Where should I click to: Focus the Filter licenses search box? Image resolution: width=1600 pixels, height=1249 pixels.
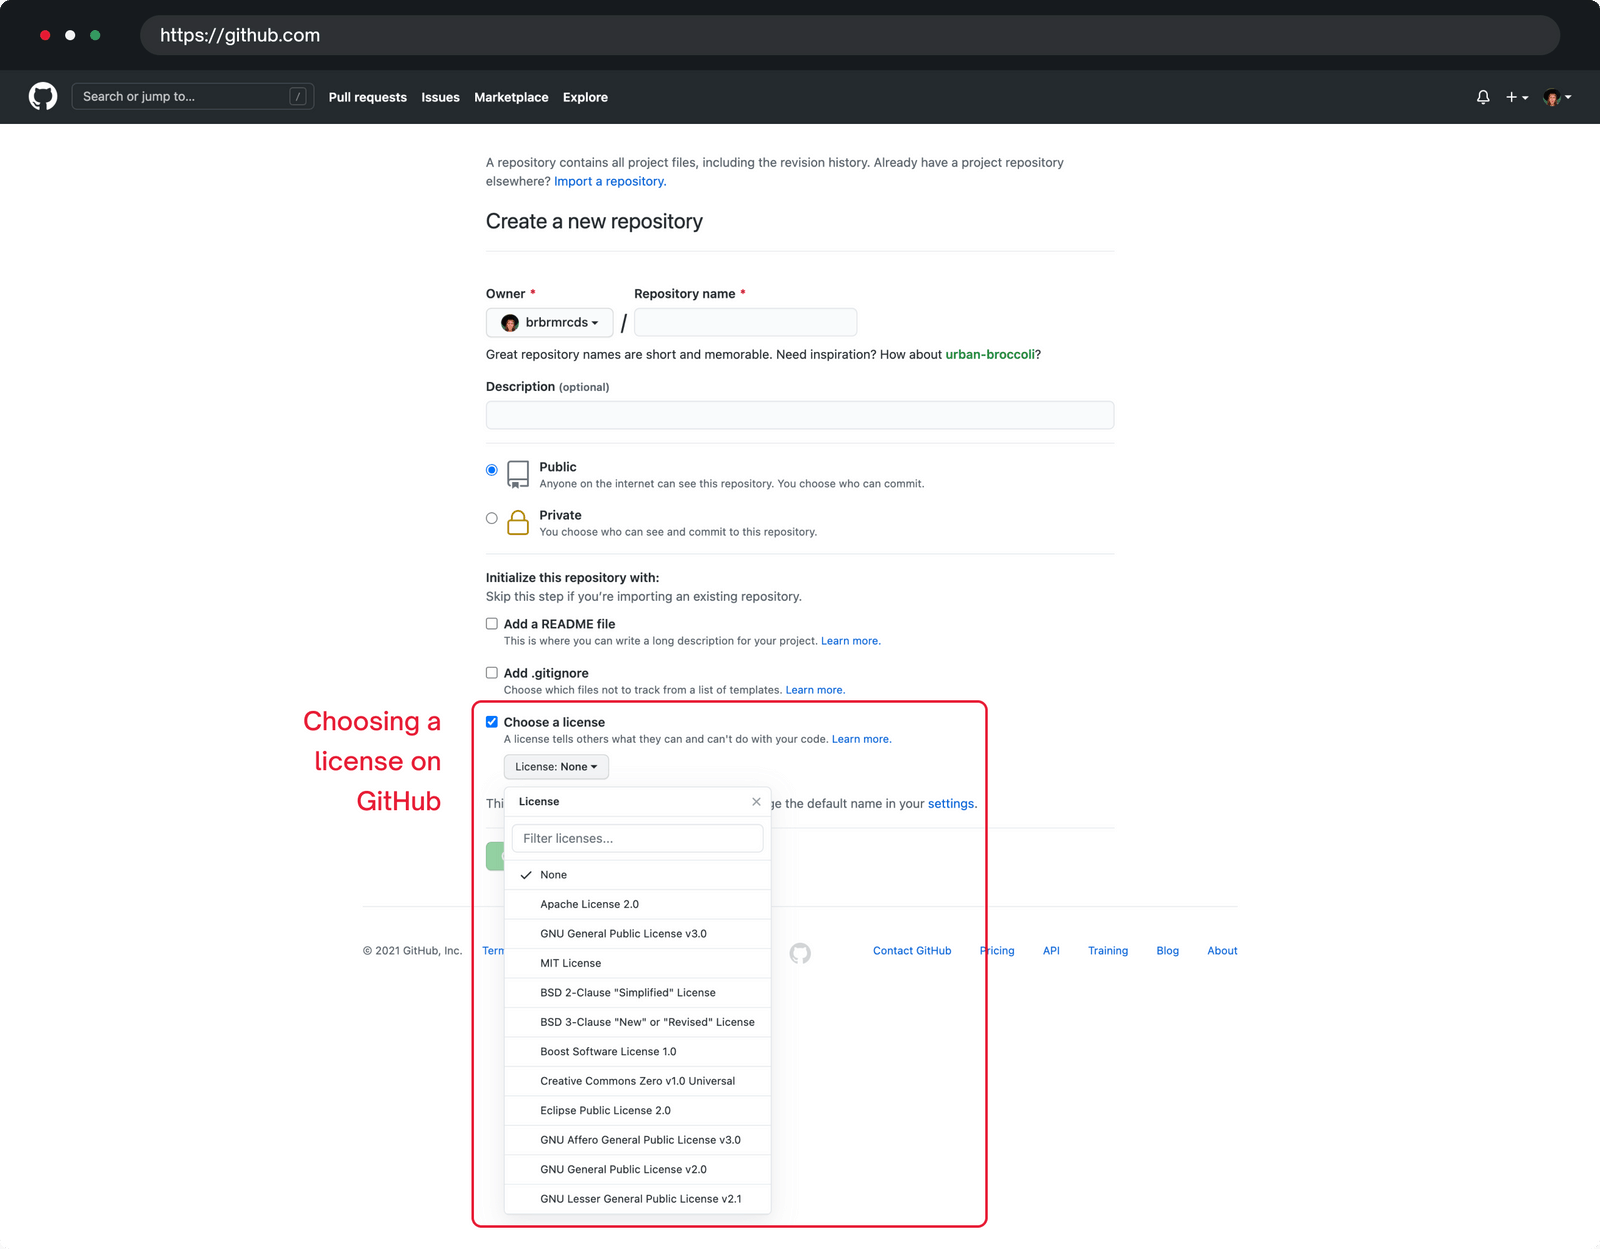[638, 839]
